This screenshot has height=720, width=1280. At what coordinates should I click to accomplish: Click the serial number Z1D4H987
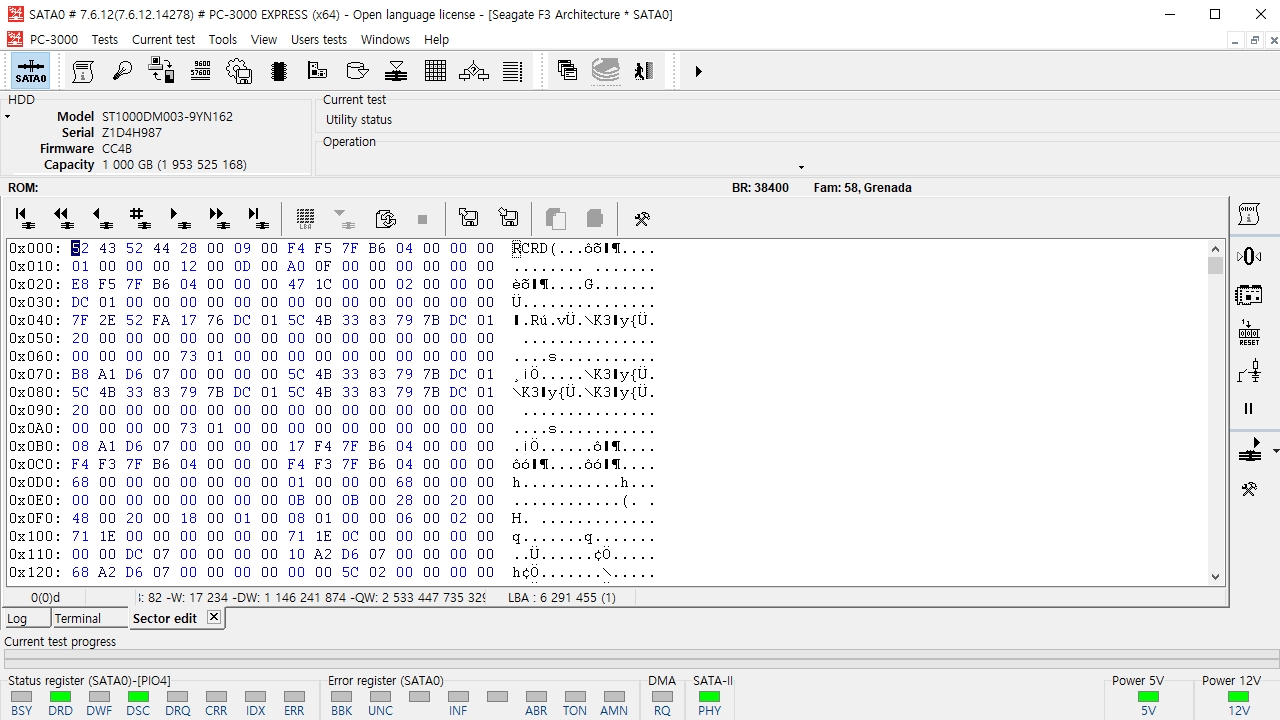pos(132,132)
